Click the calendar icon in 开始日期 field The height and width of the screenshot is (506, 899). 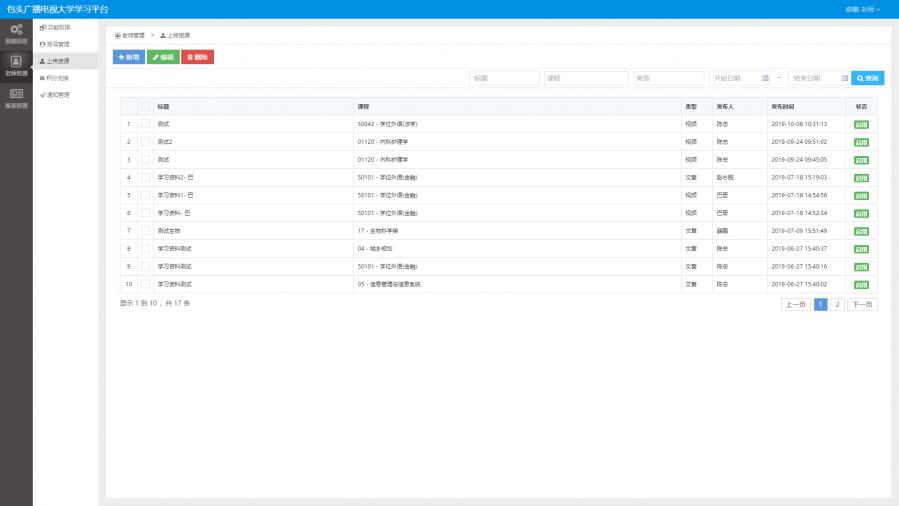[765, 78]
